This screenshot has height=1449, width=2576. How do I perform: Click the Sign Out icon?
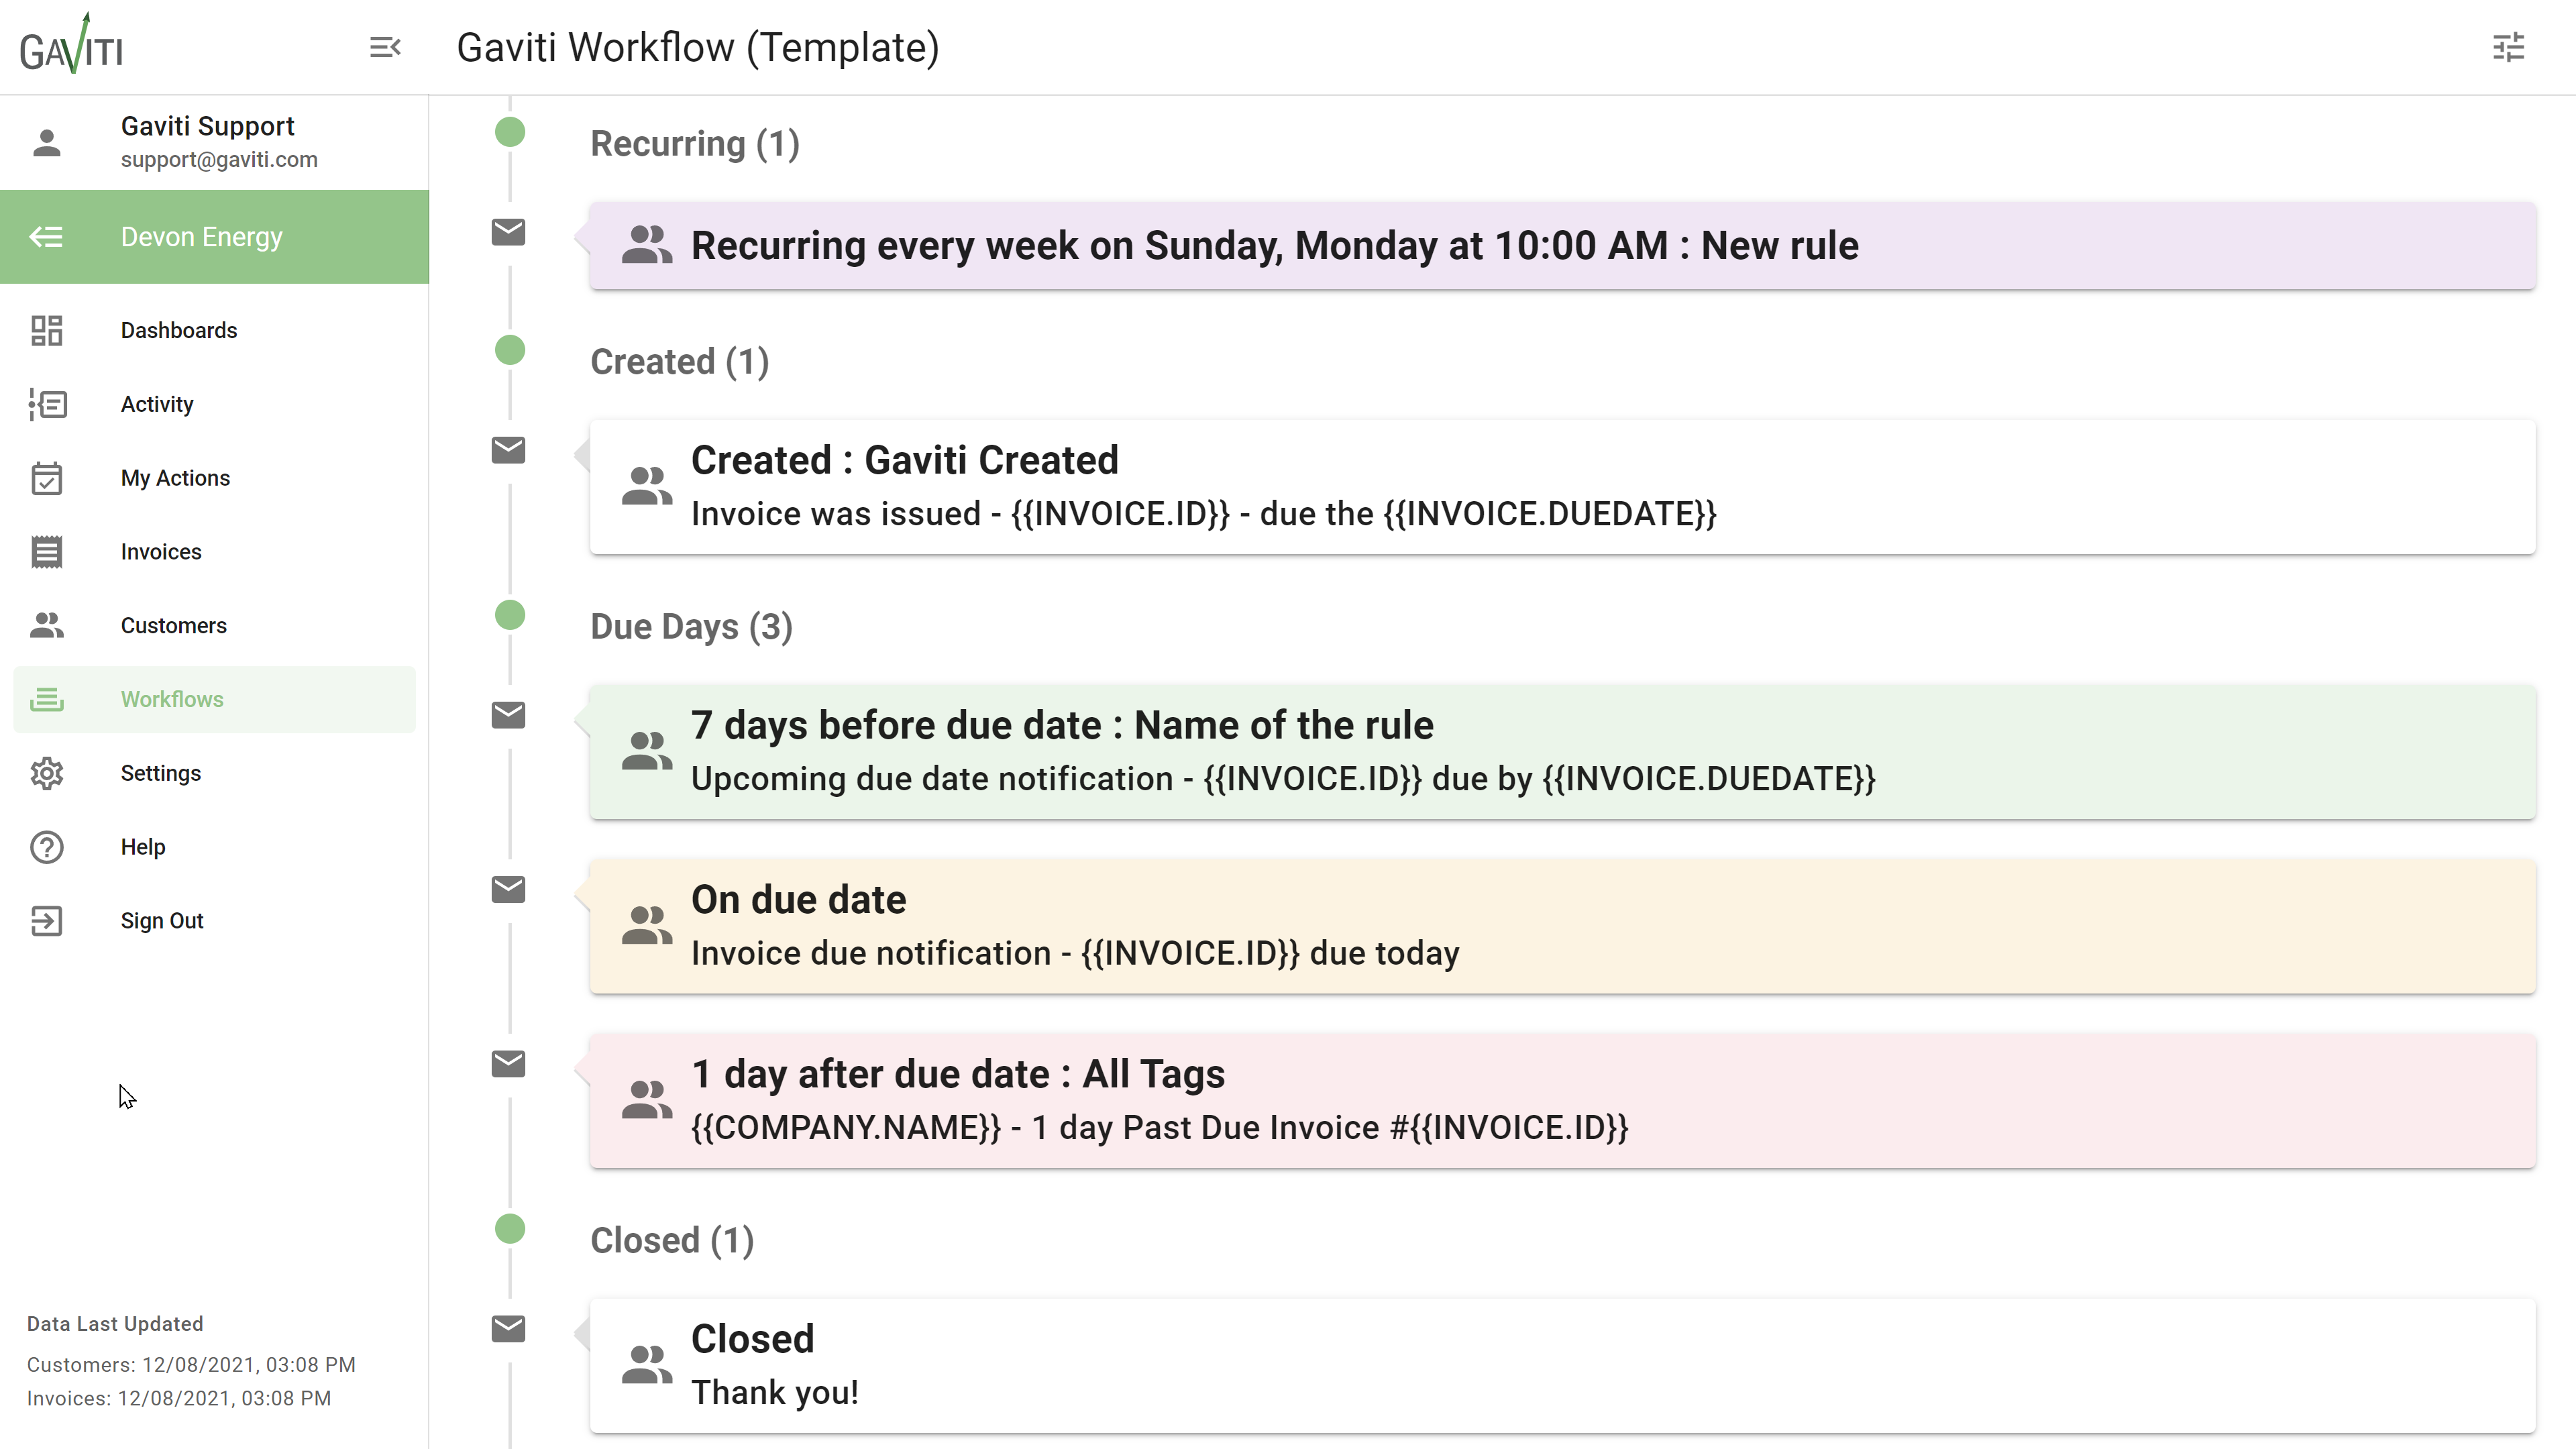(47, 921)
